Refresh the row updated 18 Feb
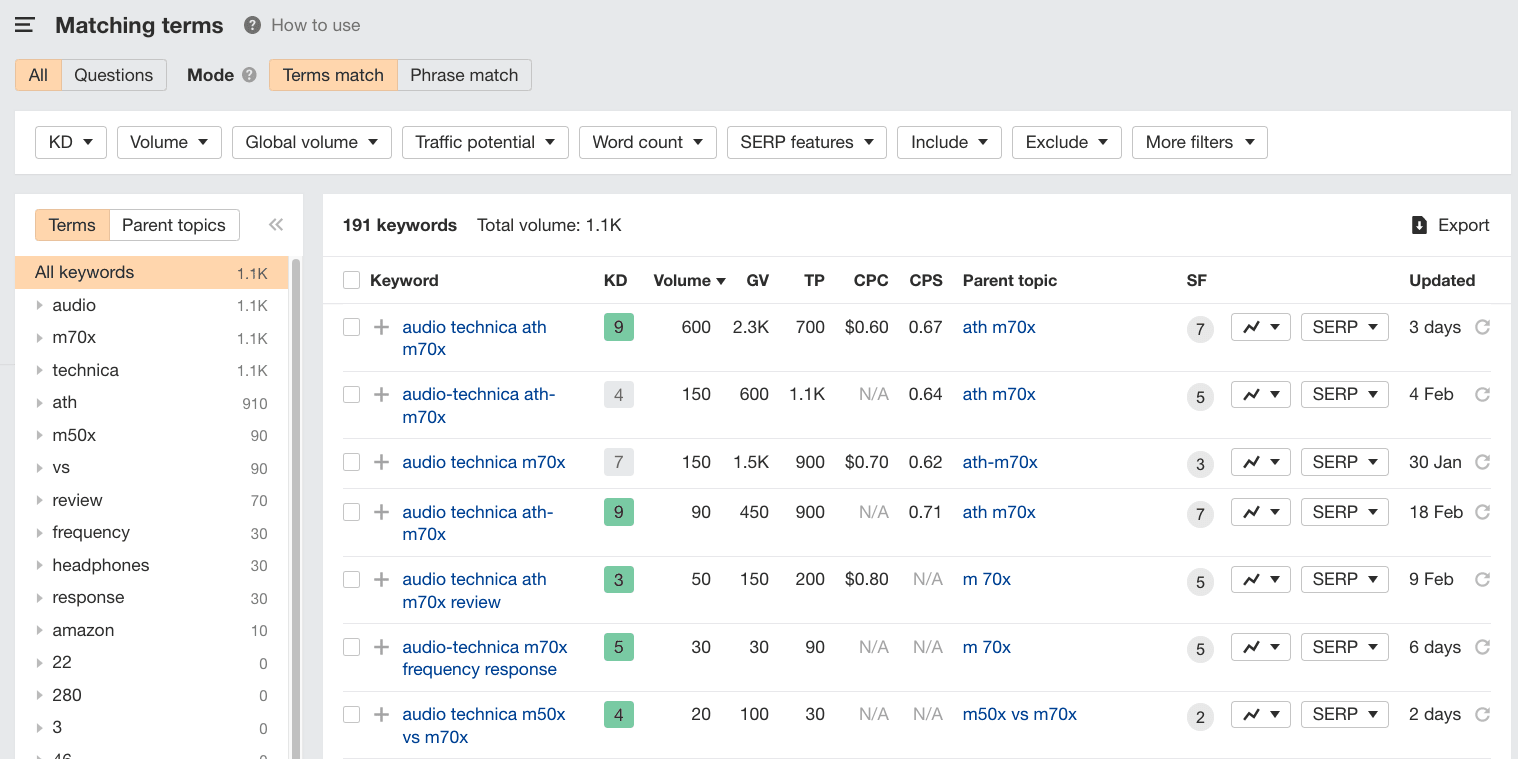 (1483, 512)
